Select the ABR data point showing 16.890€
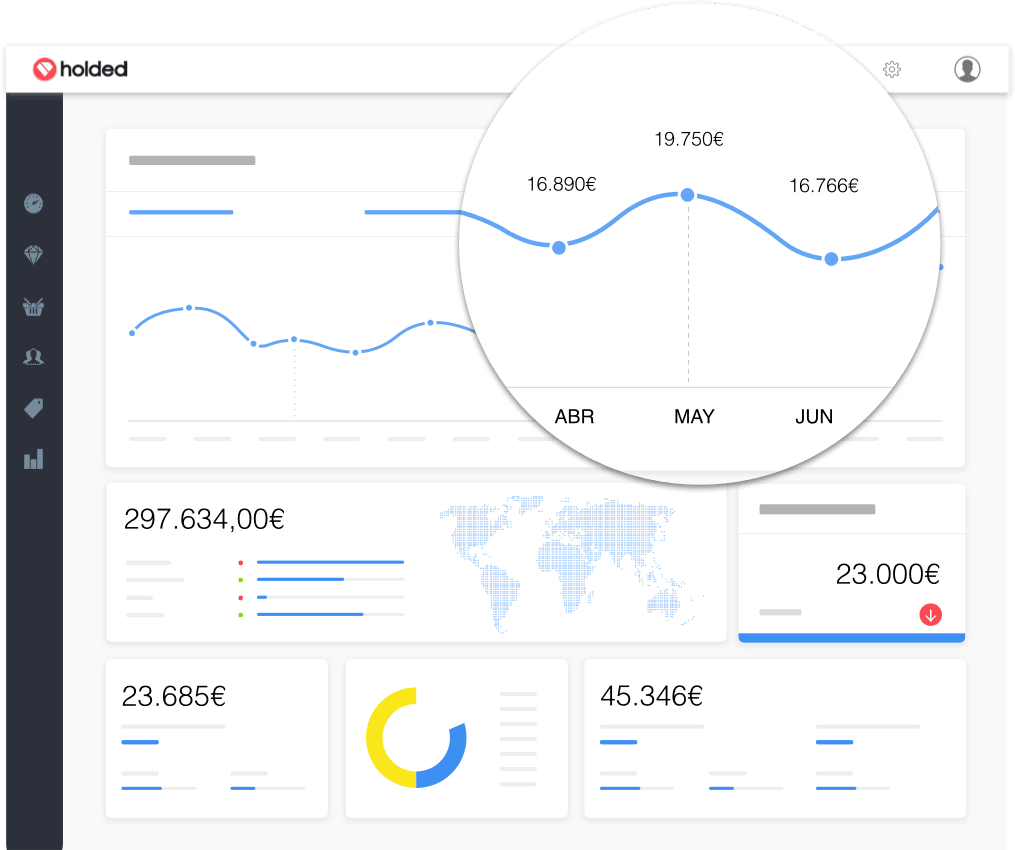Viewport: 1015px width, 850px height. point(559,247)
